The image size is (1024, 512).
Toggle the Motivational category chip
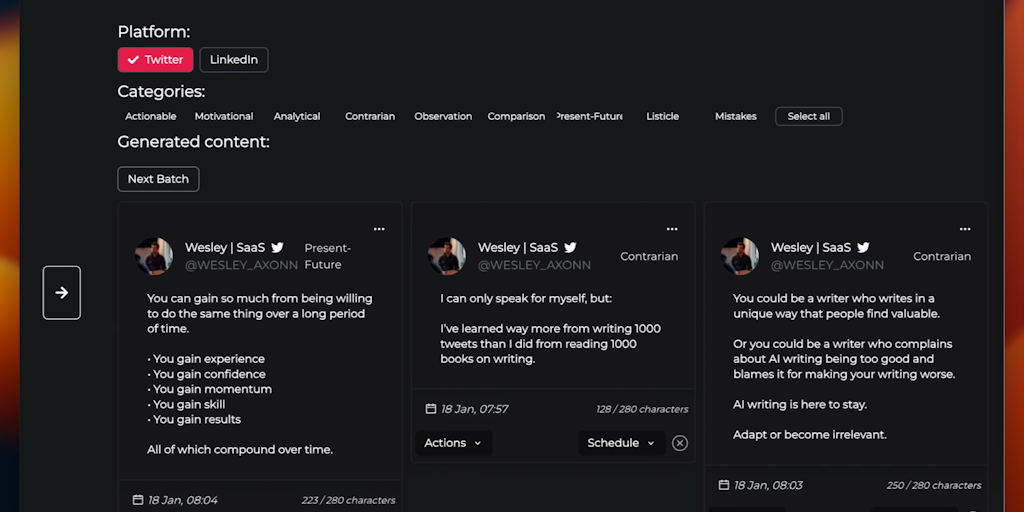[224, 117]
